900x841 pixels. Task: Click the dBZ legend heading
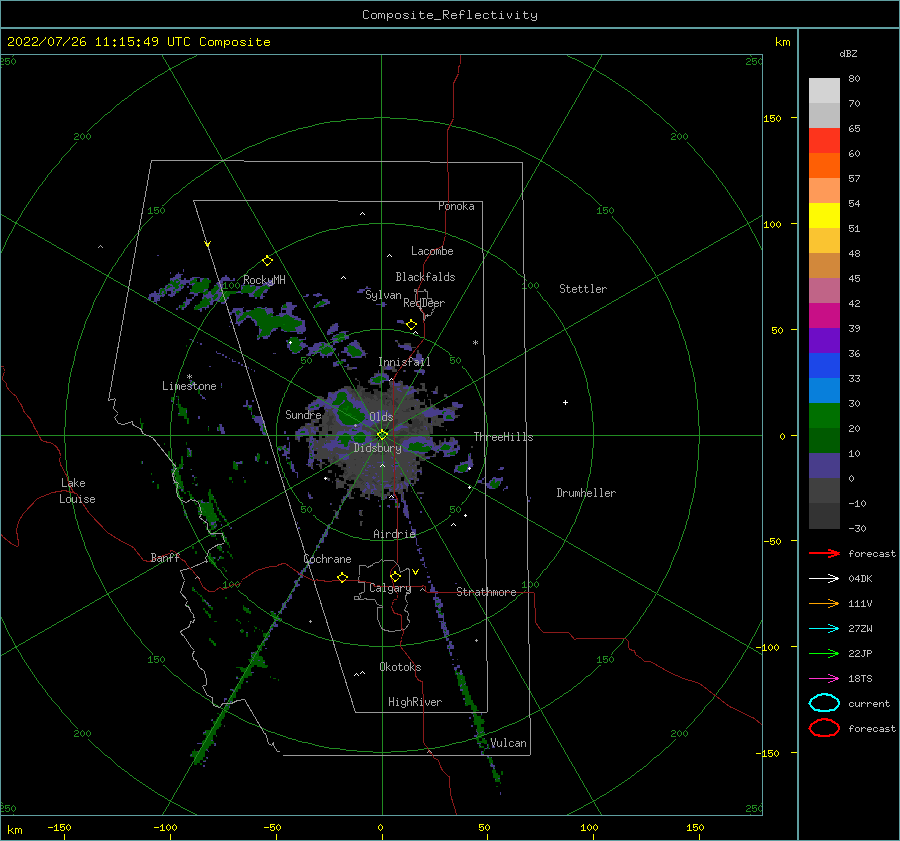(848, 53)
